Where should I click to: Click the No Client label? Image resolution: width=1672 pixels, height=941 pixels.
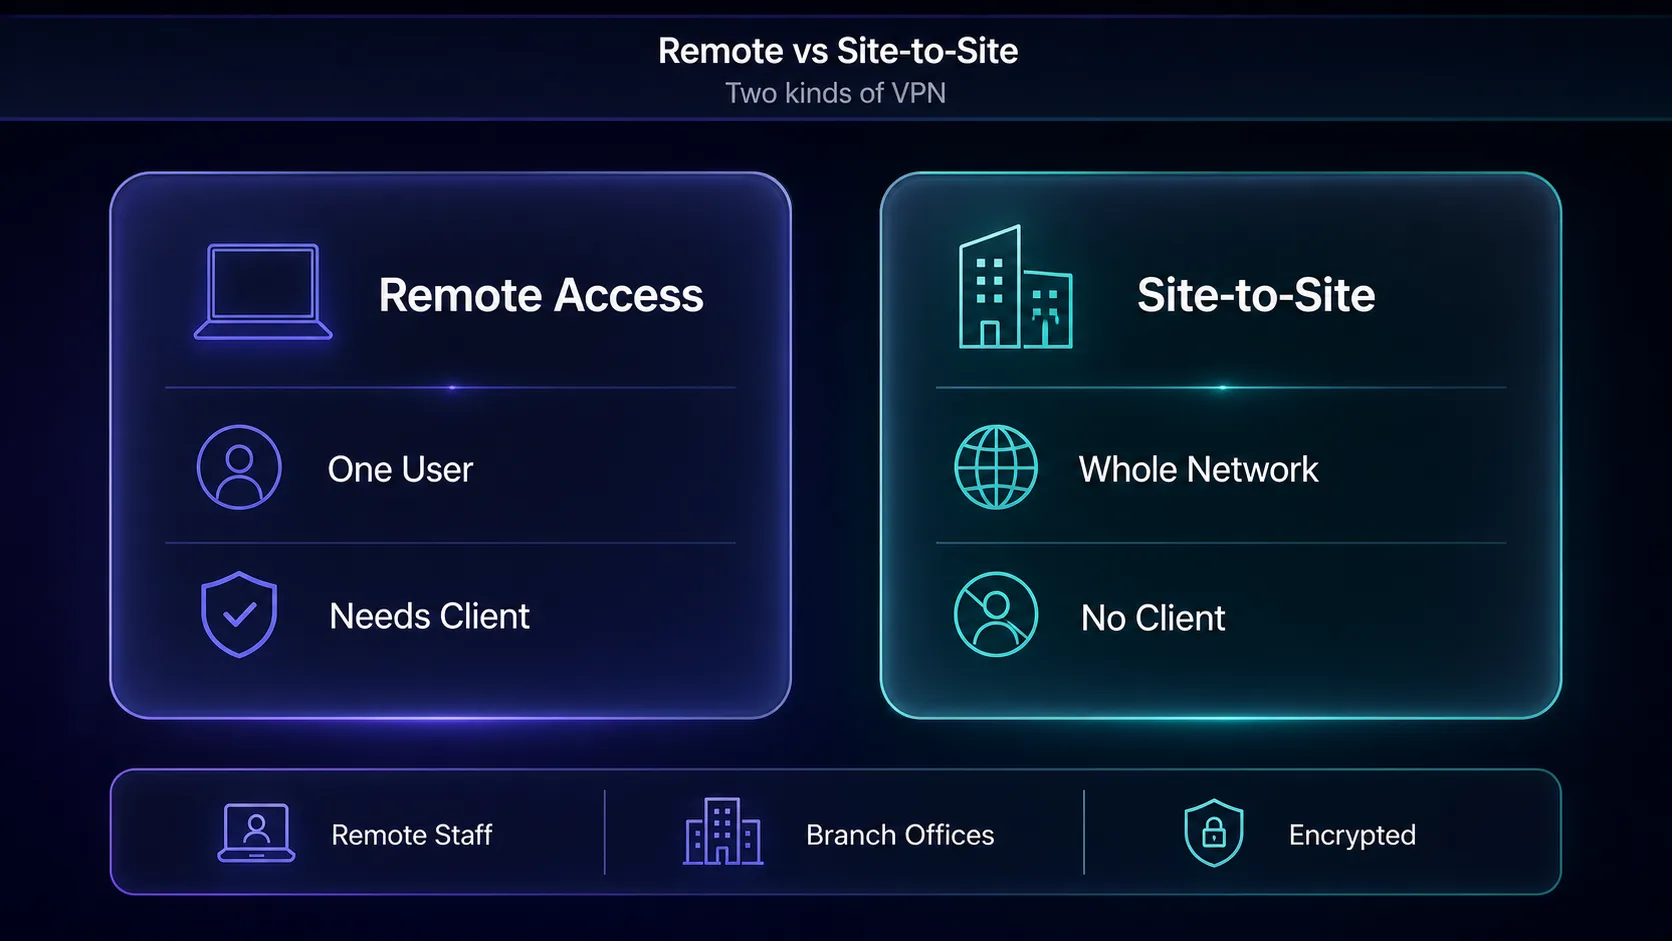pos(1153,618)
